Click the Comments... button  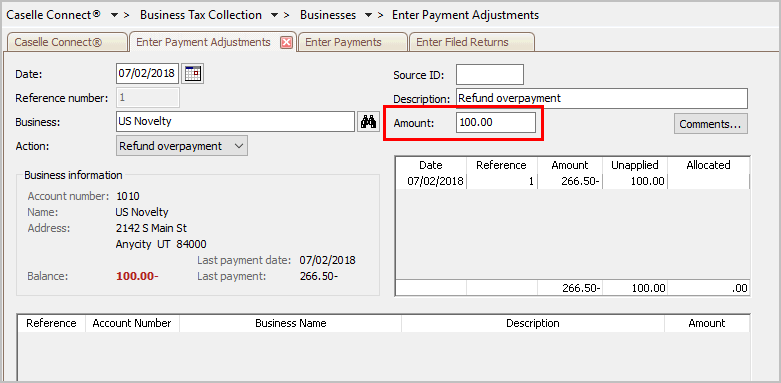pos(711,124)
